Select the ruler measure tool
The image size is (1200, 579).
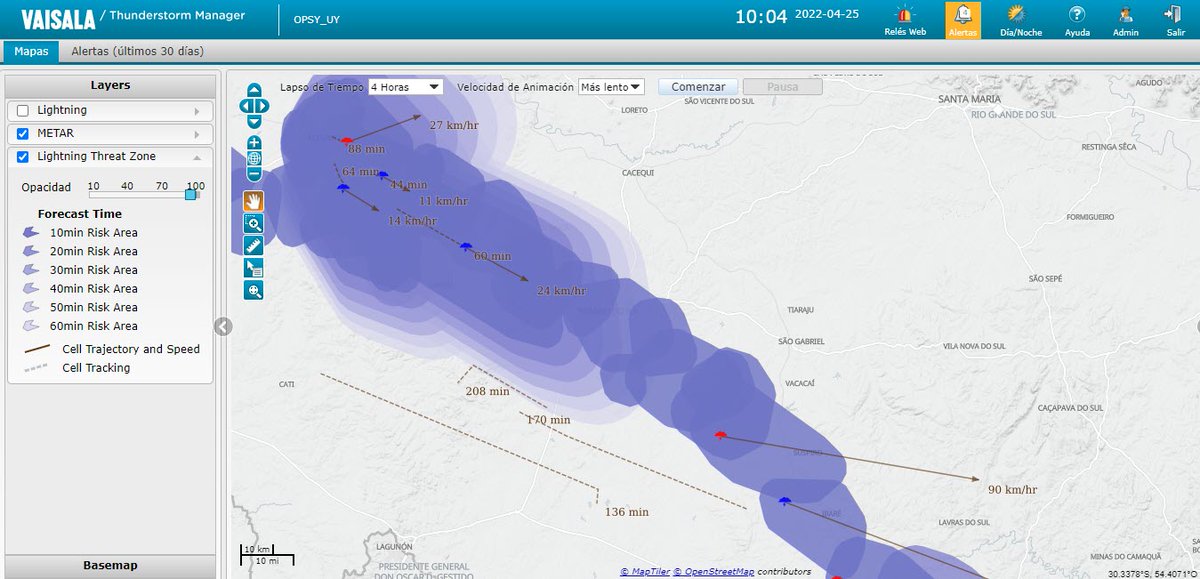pos(254,245)
